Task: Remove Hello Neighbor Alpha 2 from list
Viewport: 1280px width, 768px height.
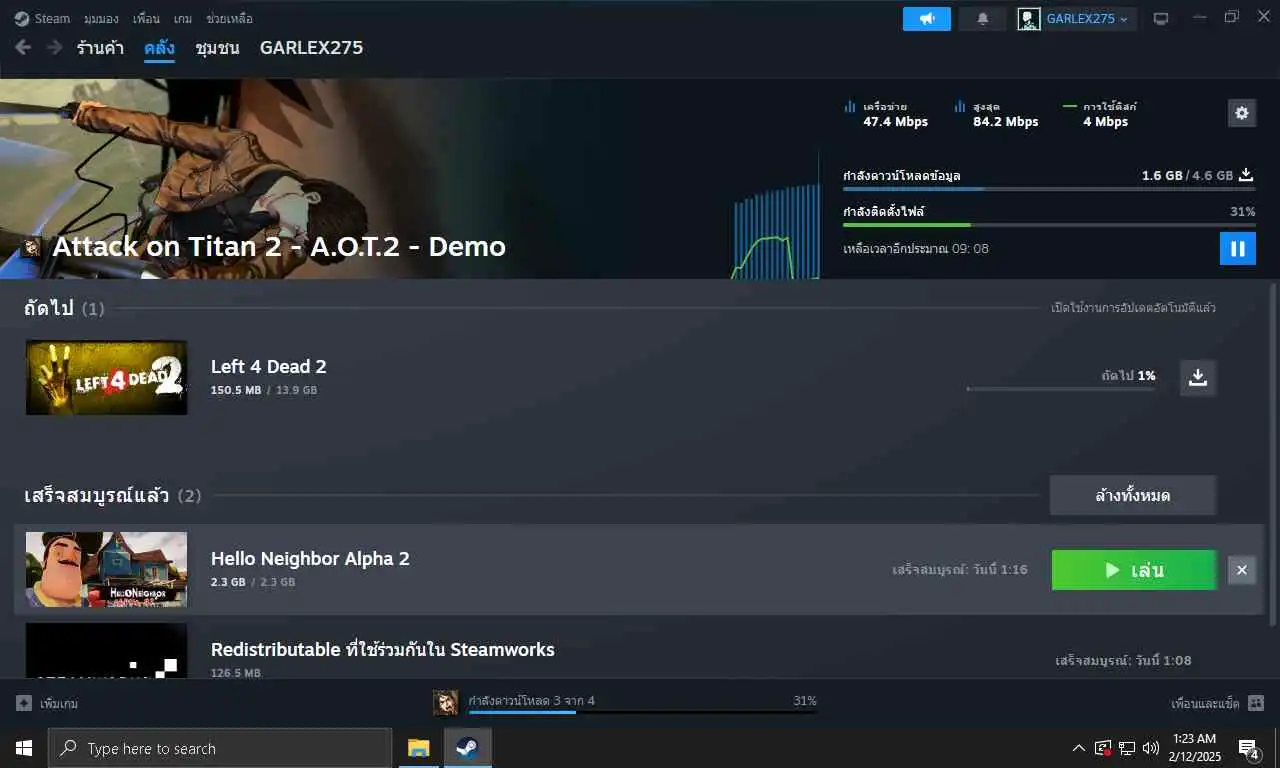Action: (x=1242, y=570)
